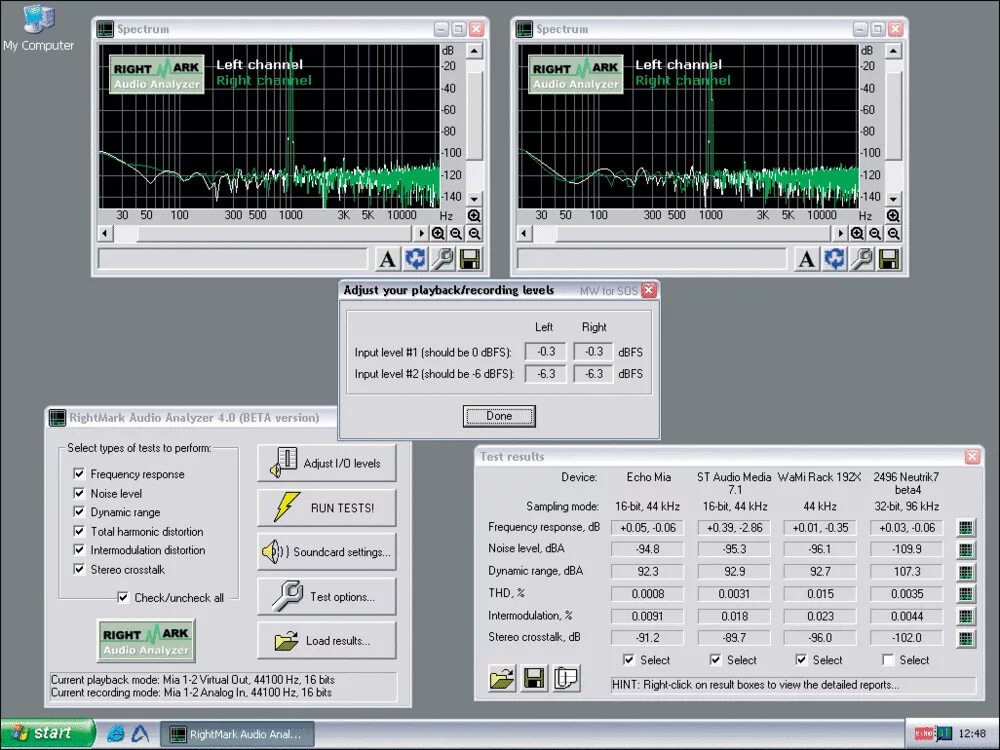Toggle the Check/uncheck all checkbox
This screenshot has width=1000, height=750.
click(x=123, y=598)
